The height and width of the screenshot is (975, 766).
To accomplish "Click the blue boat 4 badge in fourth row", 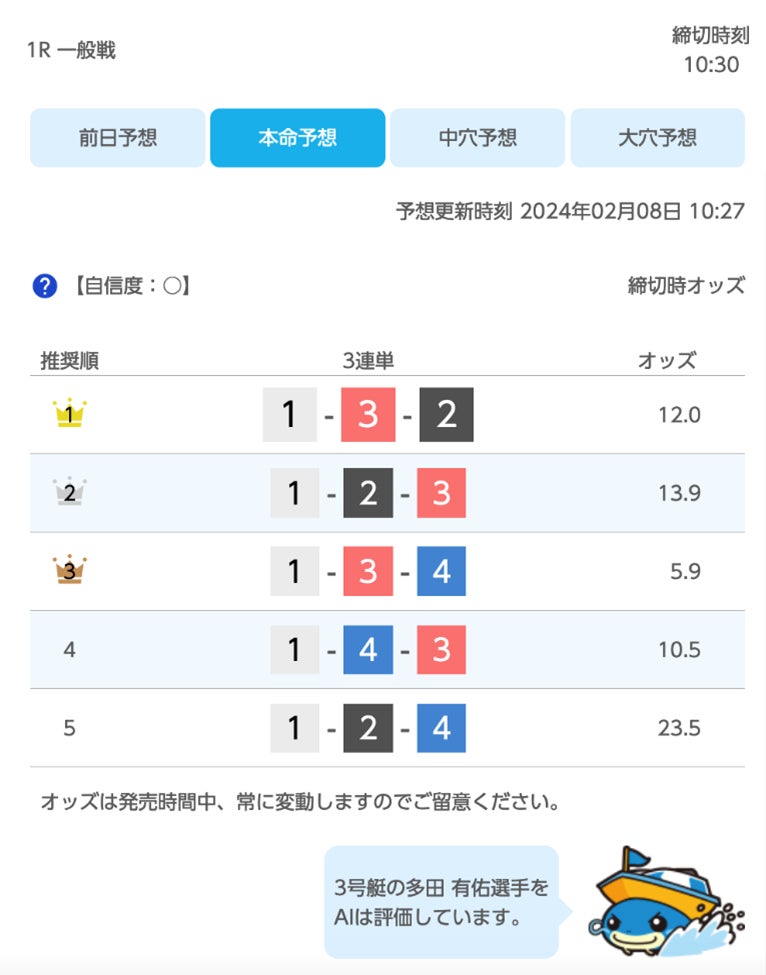I will pyautogui.click(x=368, y=650).
